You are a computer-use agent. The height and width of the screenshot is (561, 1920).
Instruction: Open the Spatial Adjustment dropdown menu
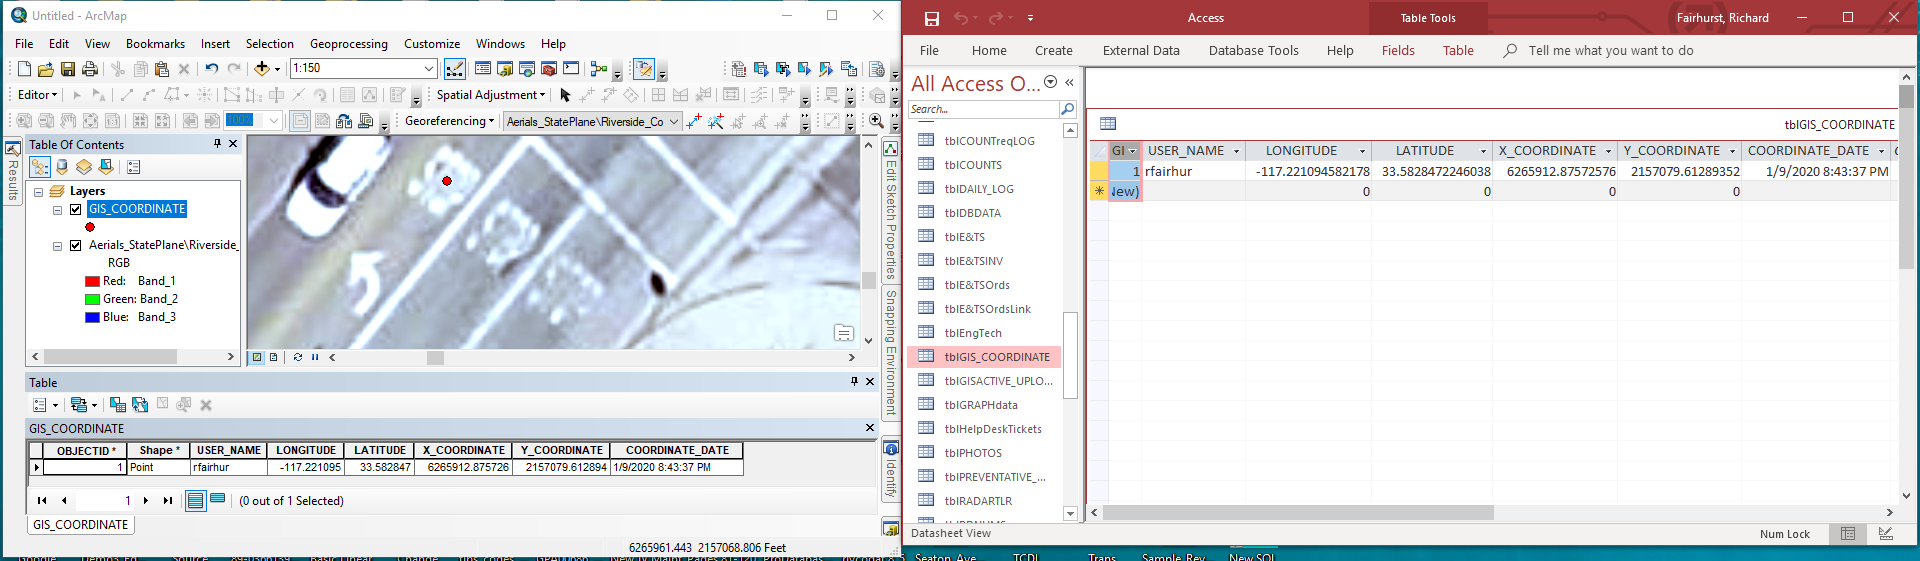(491, 95)
